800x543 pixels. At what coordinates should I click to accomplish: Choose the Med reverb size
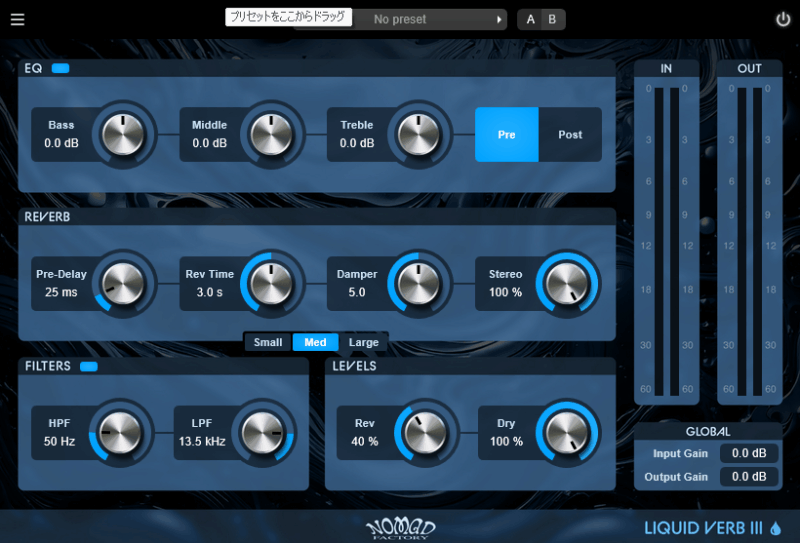315,342
